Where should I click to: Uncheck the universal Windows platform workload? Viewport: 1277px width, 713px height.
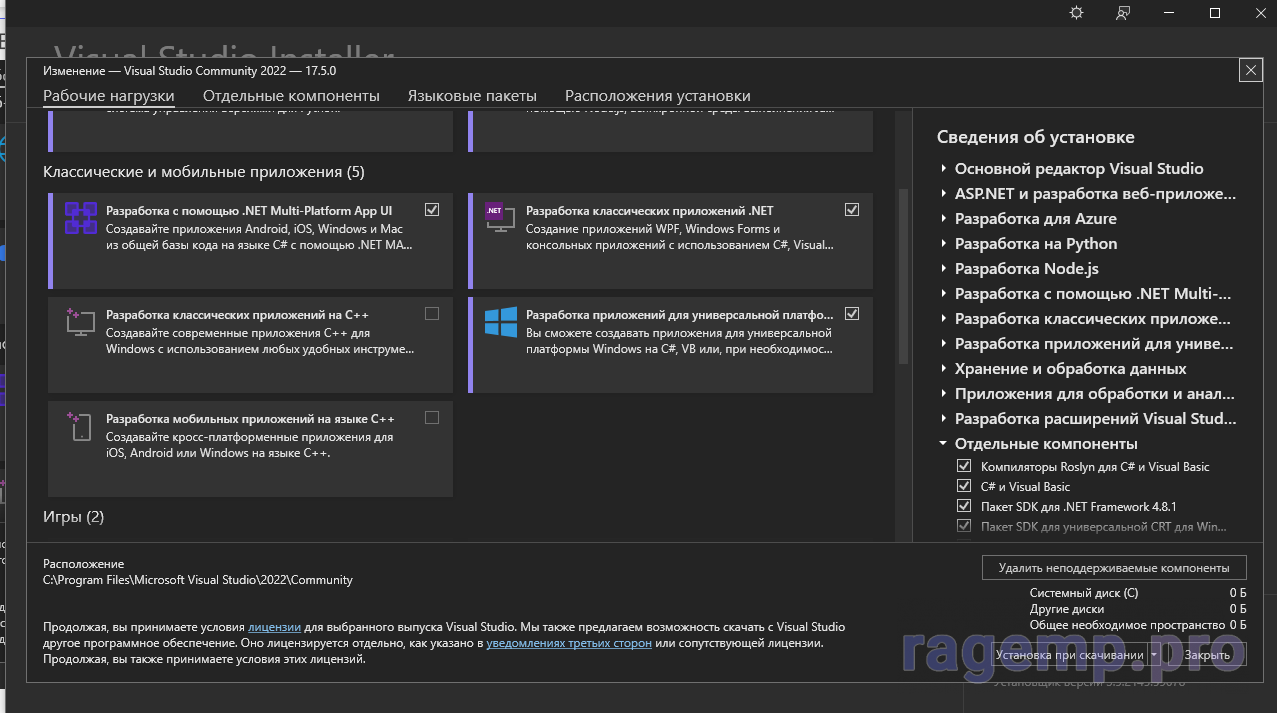(852, 314)
